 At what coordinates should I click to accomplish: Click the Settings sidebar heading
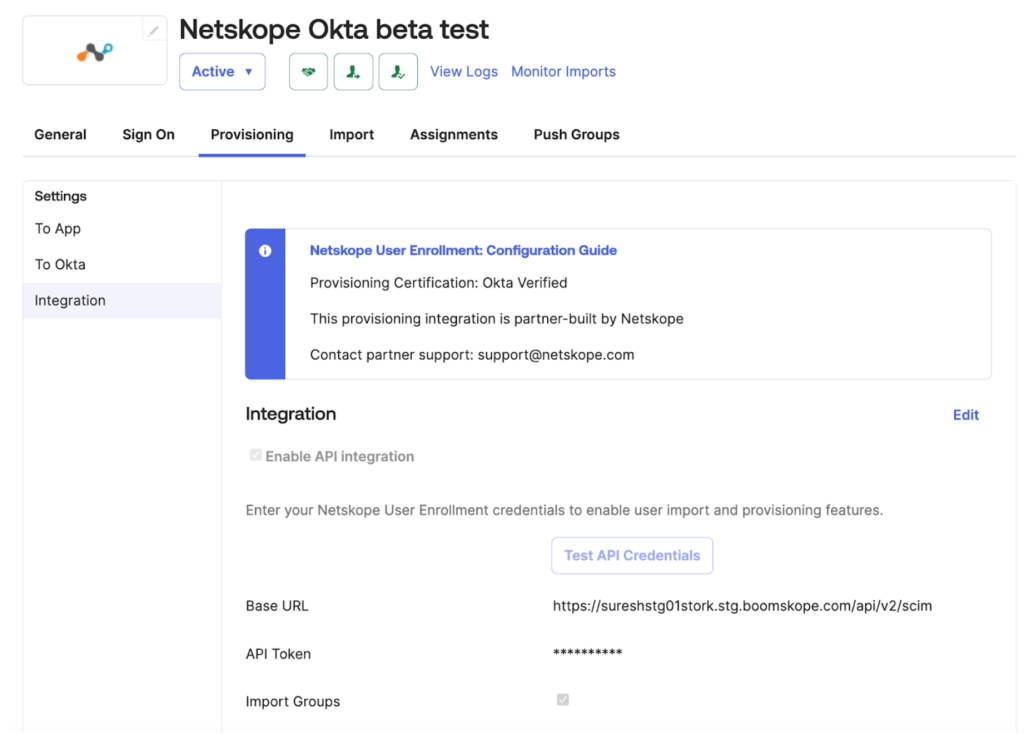(x=60, y=196)
